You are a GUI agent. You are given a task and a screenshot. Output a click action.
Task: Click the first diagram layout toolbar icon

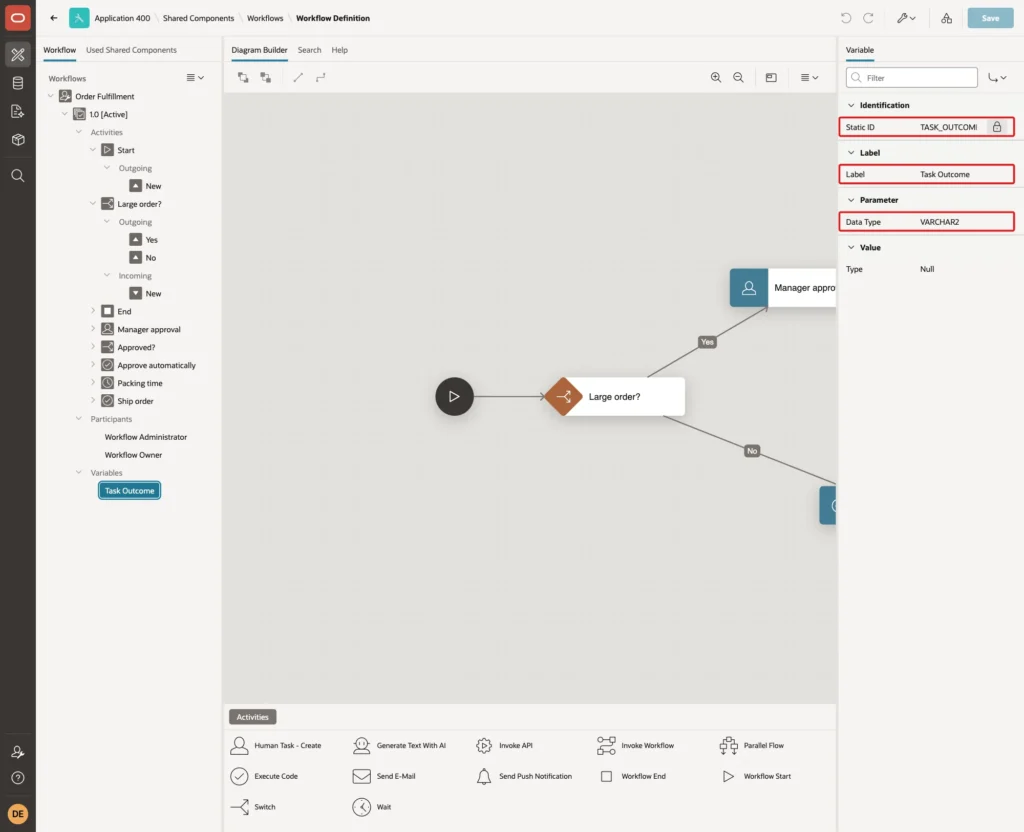click(243, 78)
